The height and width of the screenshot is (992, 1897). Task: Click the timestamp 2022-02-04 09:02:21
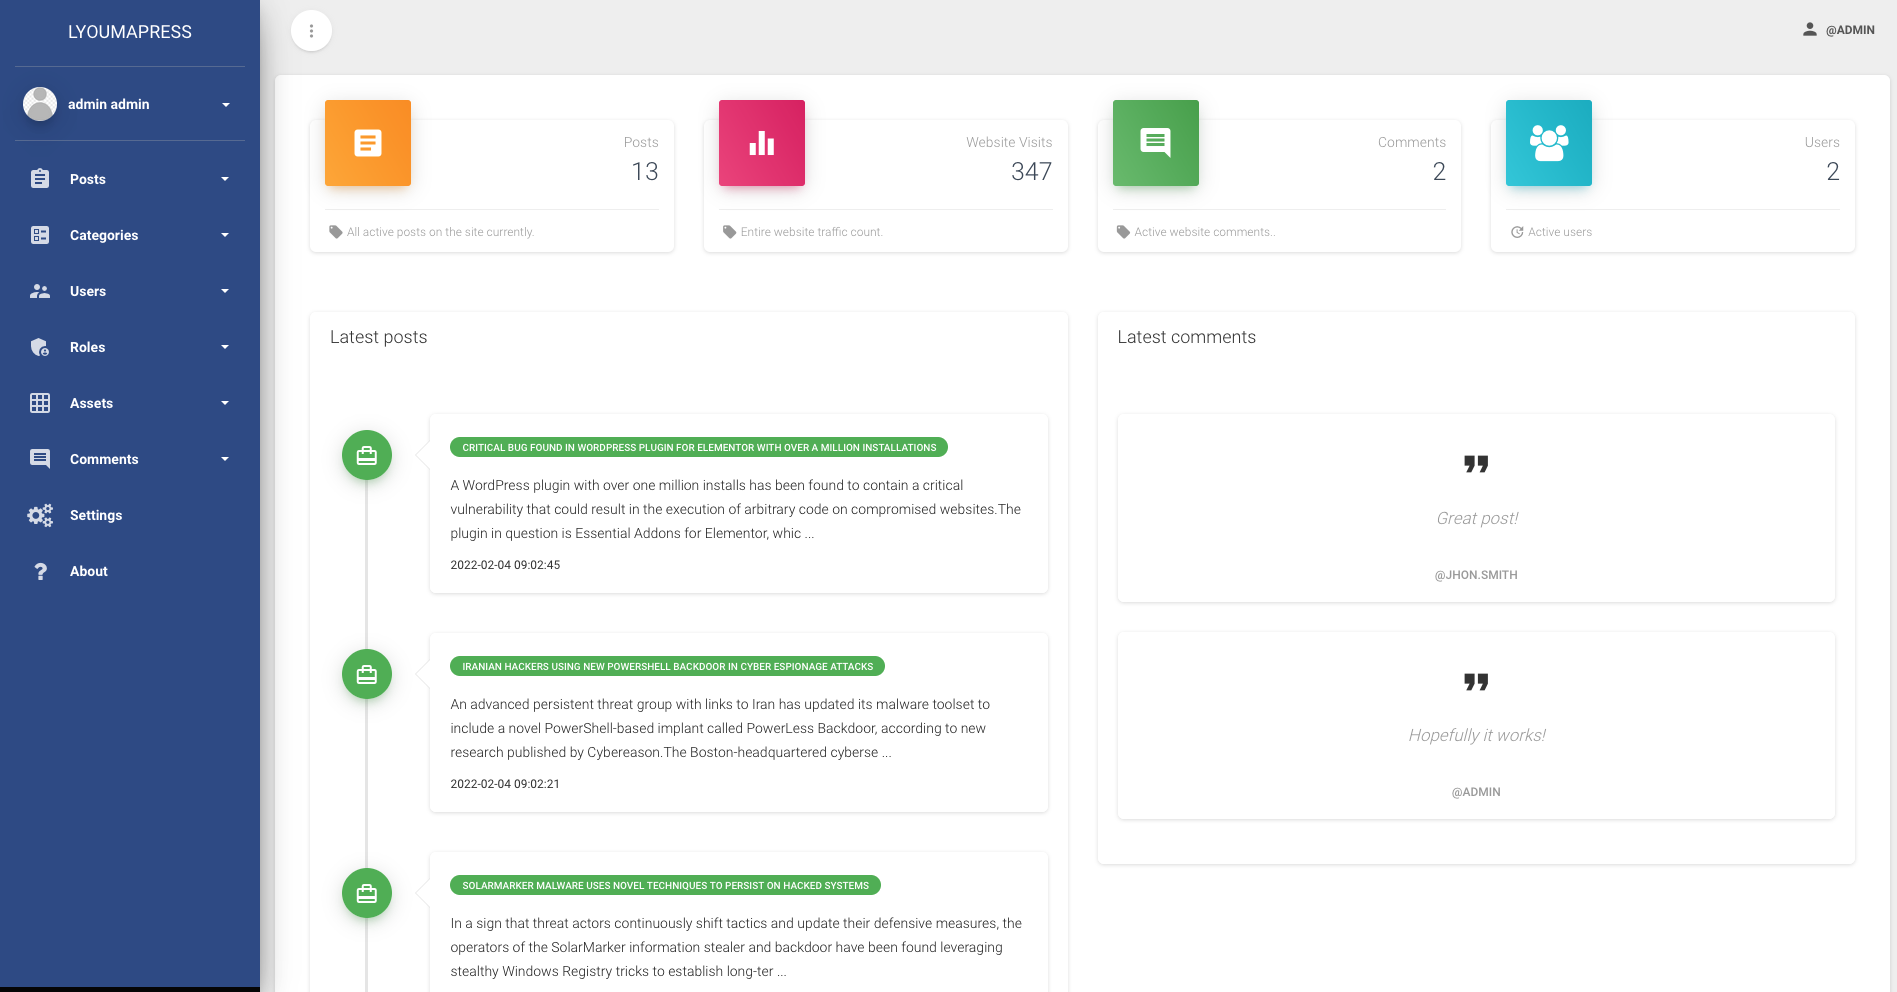[x=505, y=784]
